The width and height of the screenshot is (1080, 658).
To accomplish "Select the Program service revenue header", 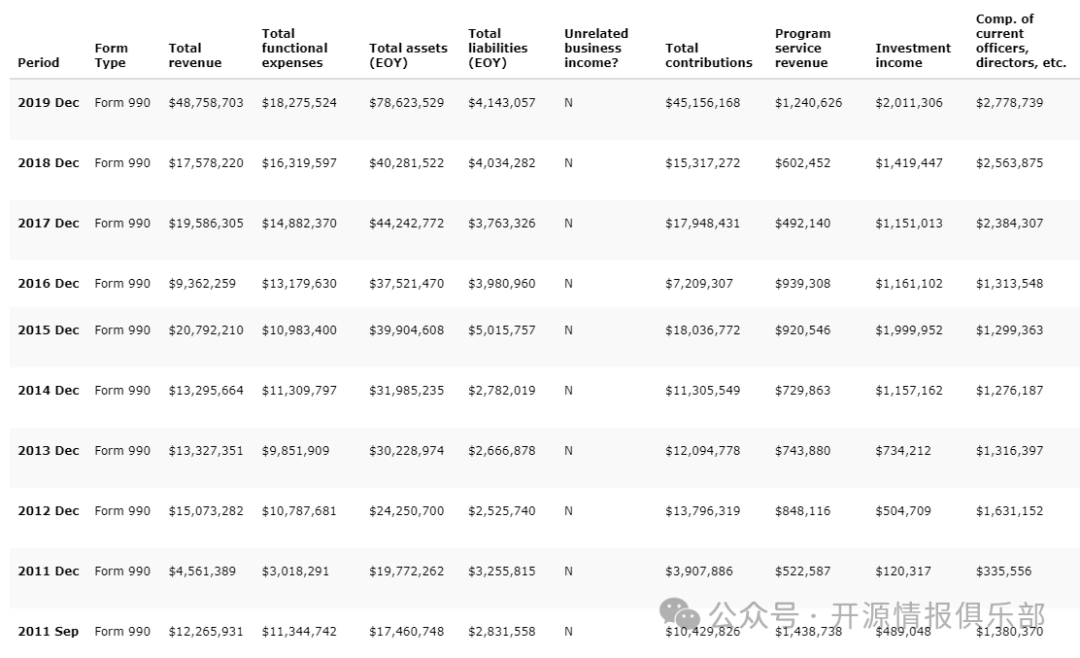I will [x=801, y=48].
